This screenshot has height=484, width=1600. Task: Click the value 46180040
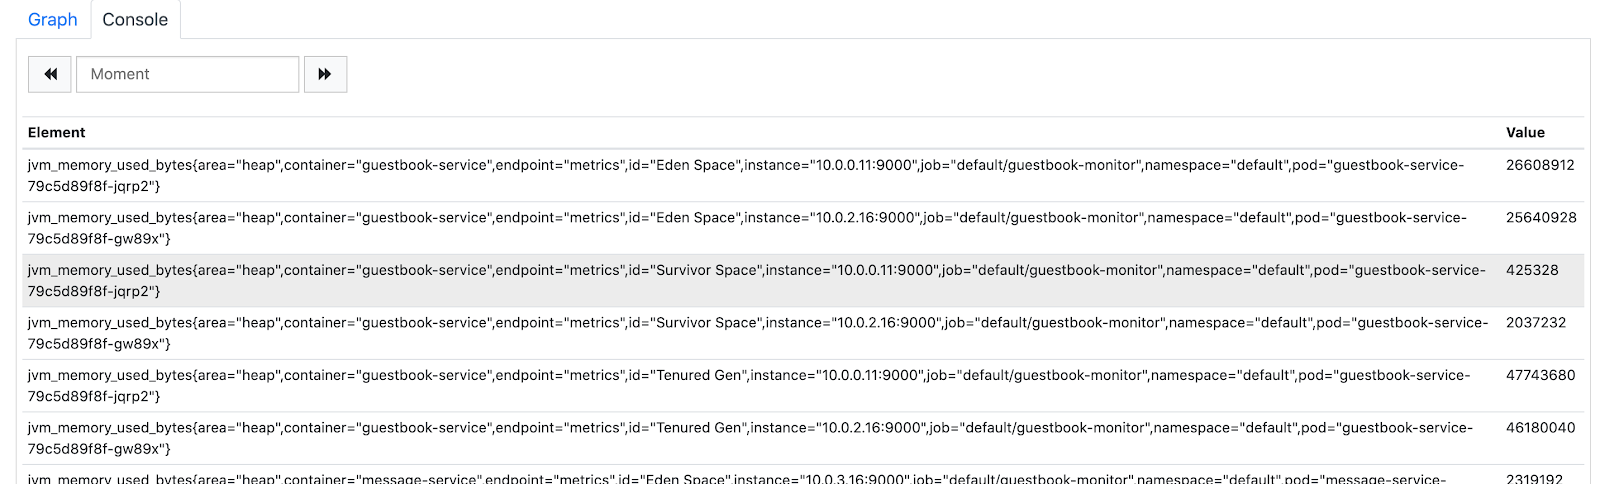click(1540, 428)
